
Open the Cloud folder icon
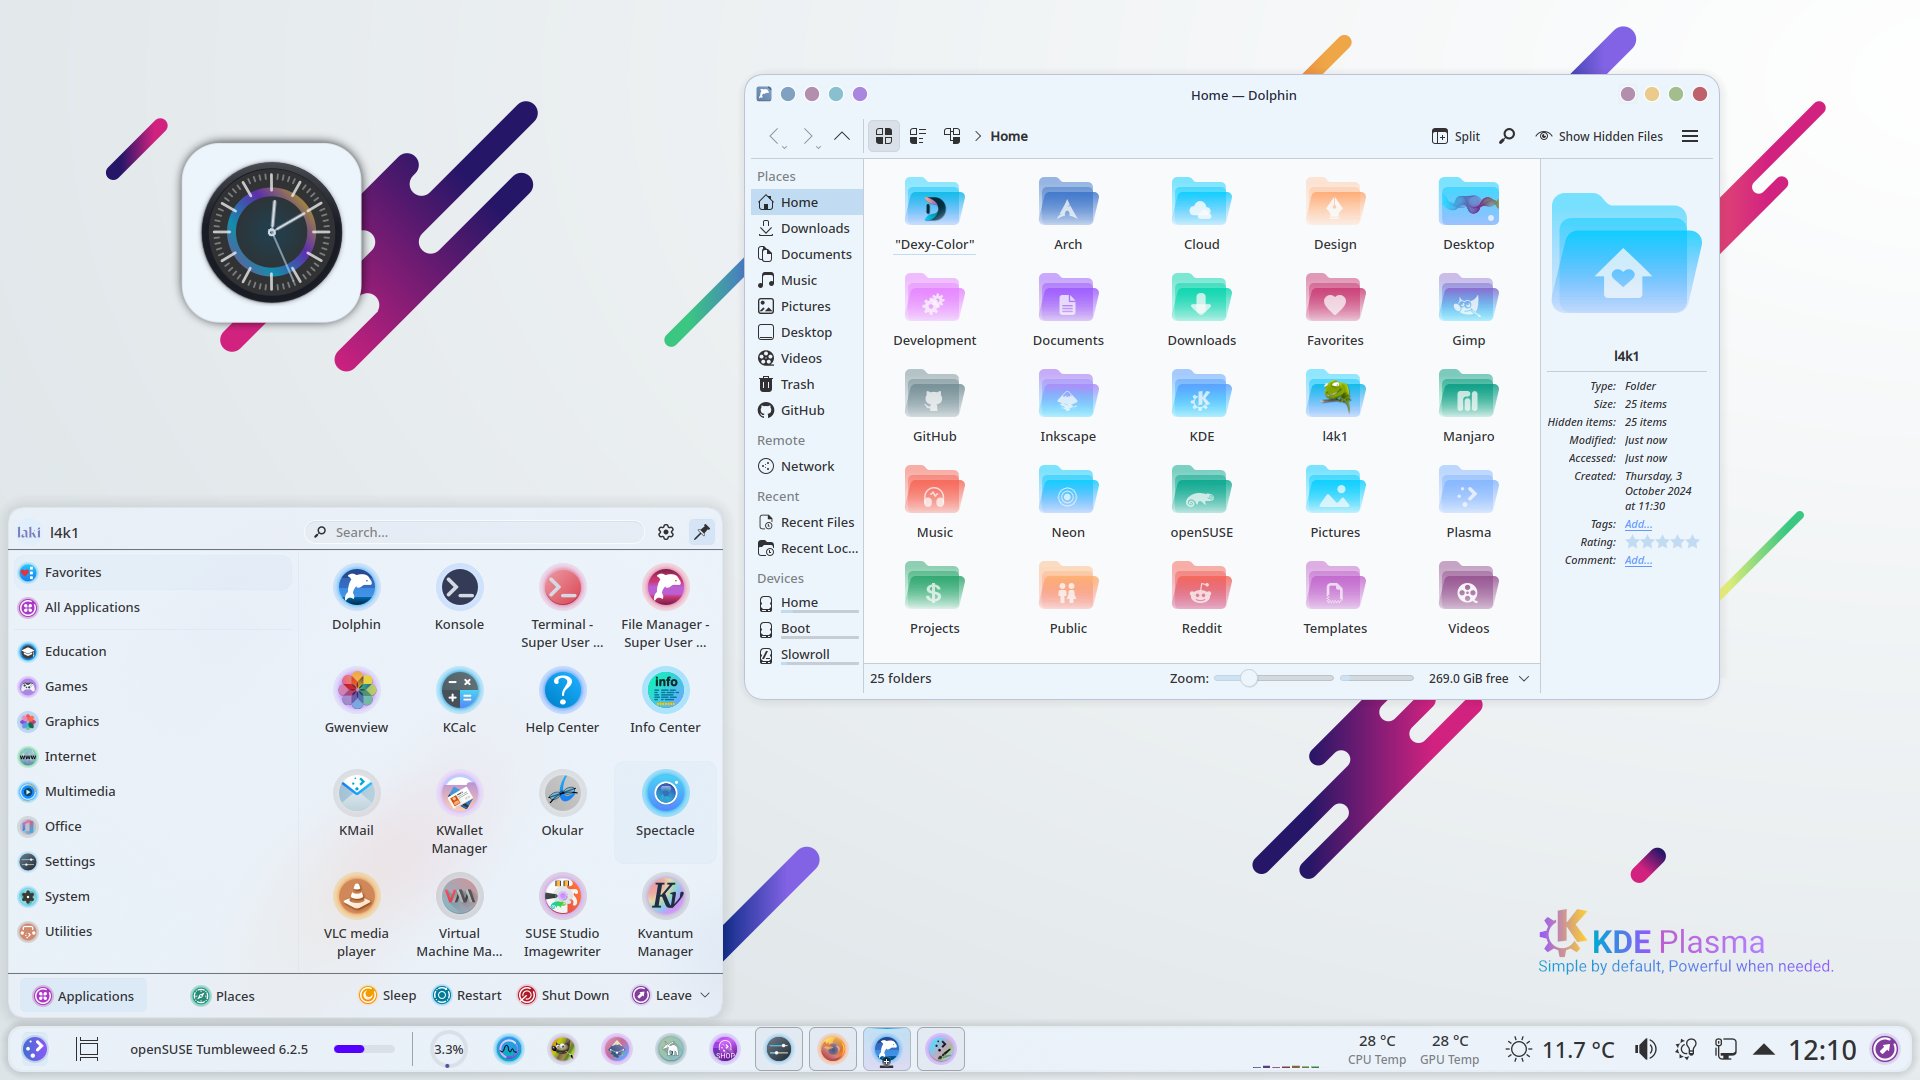pyautogui.click(x=1201, y=202)
